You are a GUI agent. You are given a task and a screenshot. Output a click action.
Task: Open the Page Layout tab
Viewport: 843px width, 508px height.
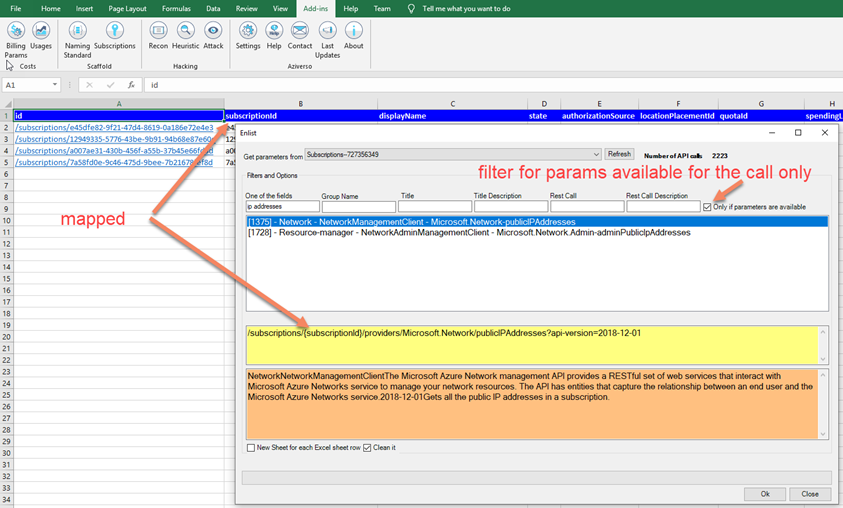[x=129, y=8]
